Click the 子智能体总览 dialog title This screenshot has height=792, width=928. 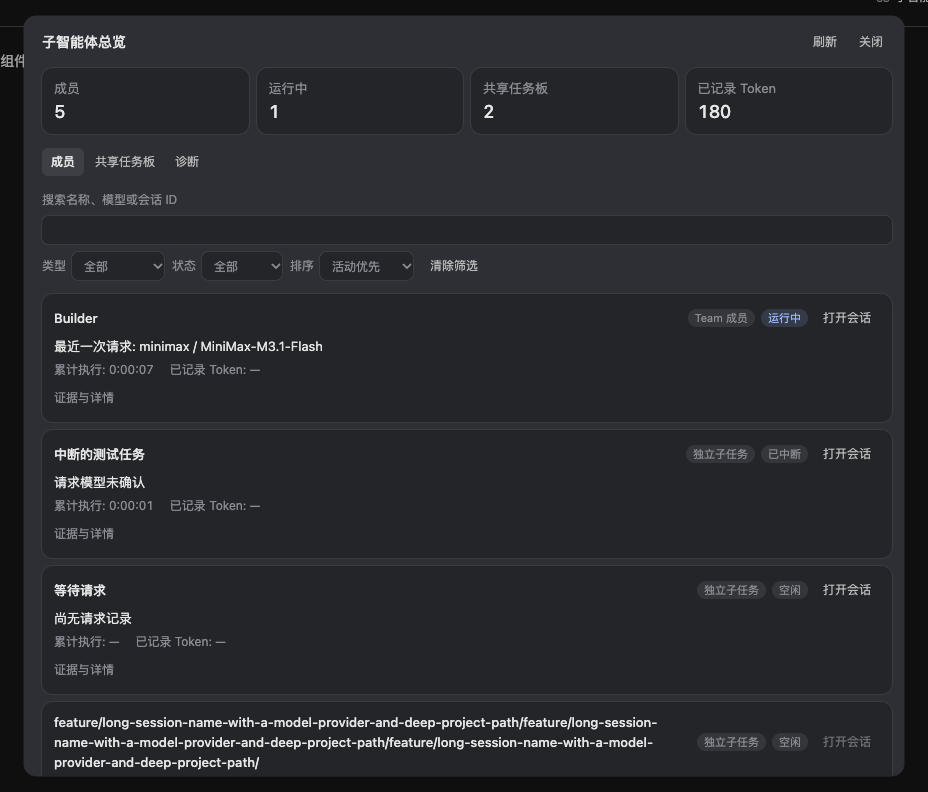click(x=84, y=42)
